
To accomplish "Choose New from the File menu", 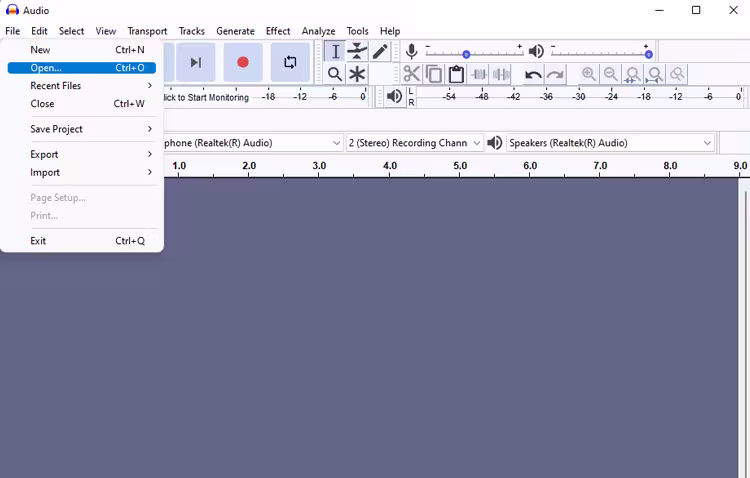I will click(x=82, y=50).
